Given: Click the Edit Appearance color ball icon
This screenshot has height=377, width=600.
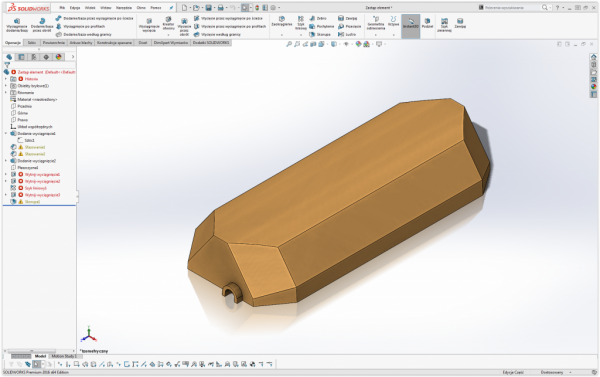Looking at the screenshot, I should (x=358, y=44).
